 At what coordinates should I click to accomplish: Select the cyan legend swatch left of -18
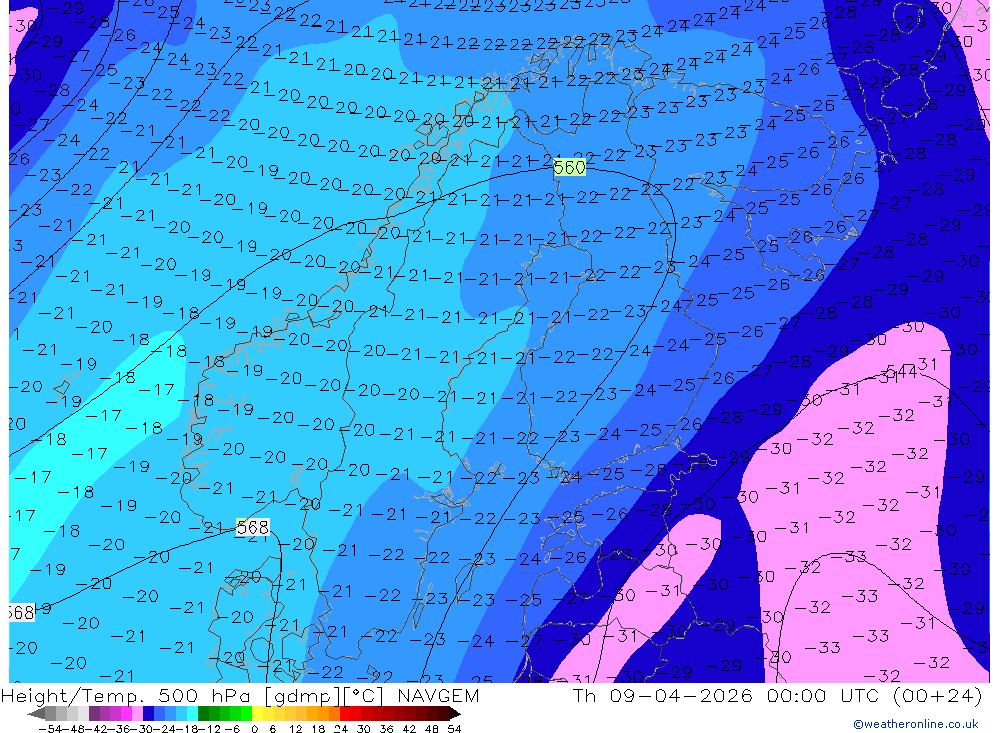pyautogui.click(x=192, y=714)
